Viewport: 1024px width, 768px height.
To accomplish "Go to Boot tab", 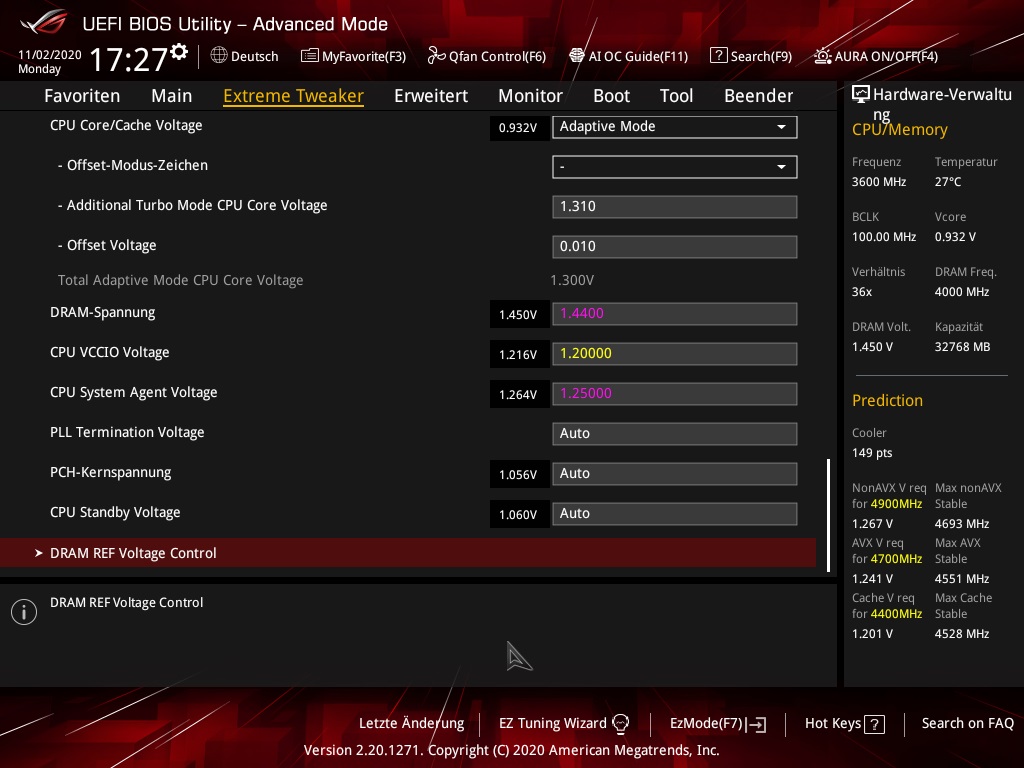I will tap(611, 96).
